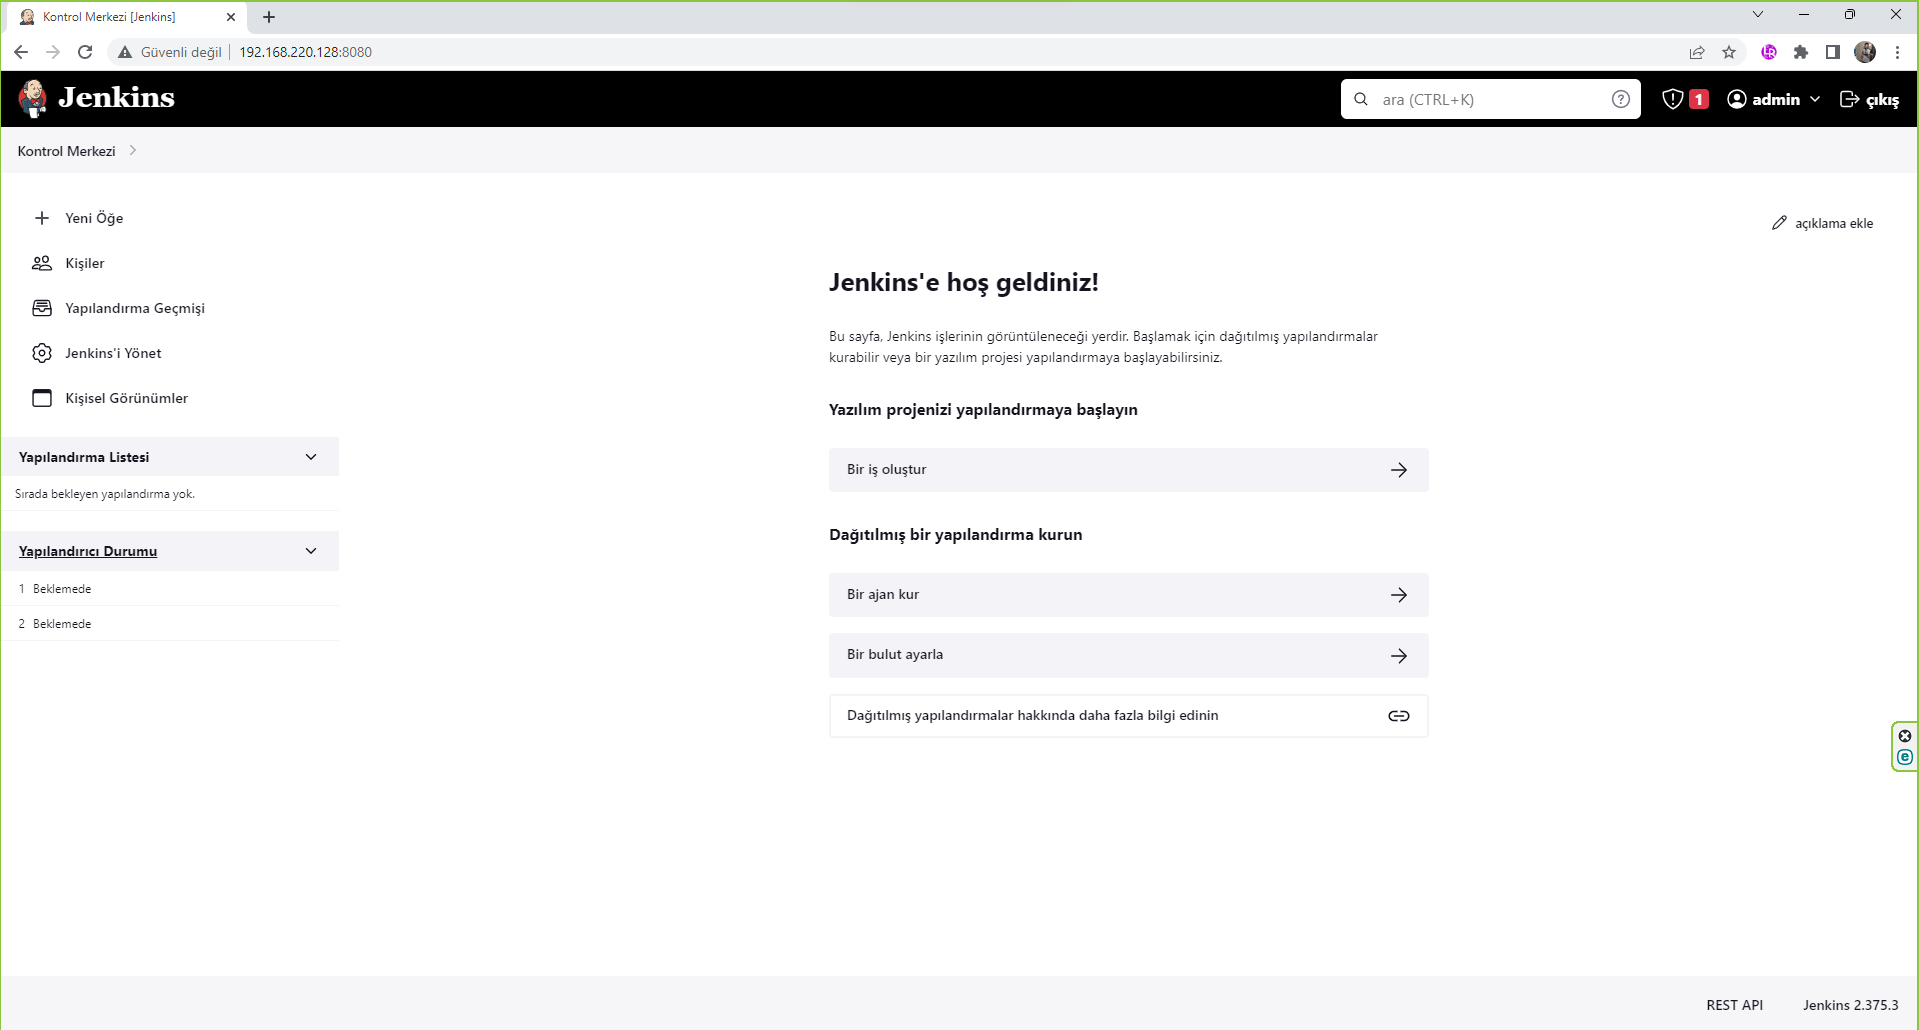Image resolution: width=1919 pixels, height=1030 pixels.
Task: Click the purple browser extension icon
Action: click(x=1769, y=52)
